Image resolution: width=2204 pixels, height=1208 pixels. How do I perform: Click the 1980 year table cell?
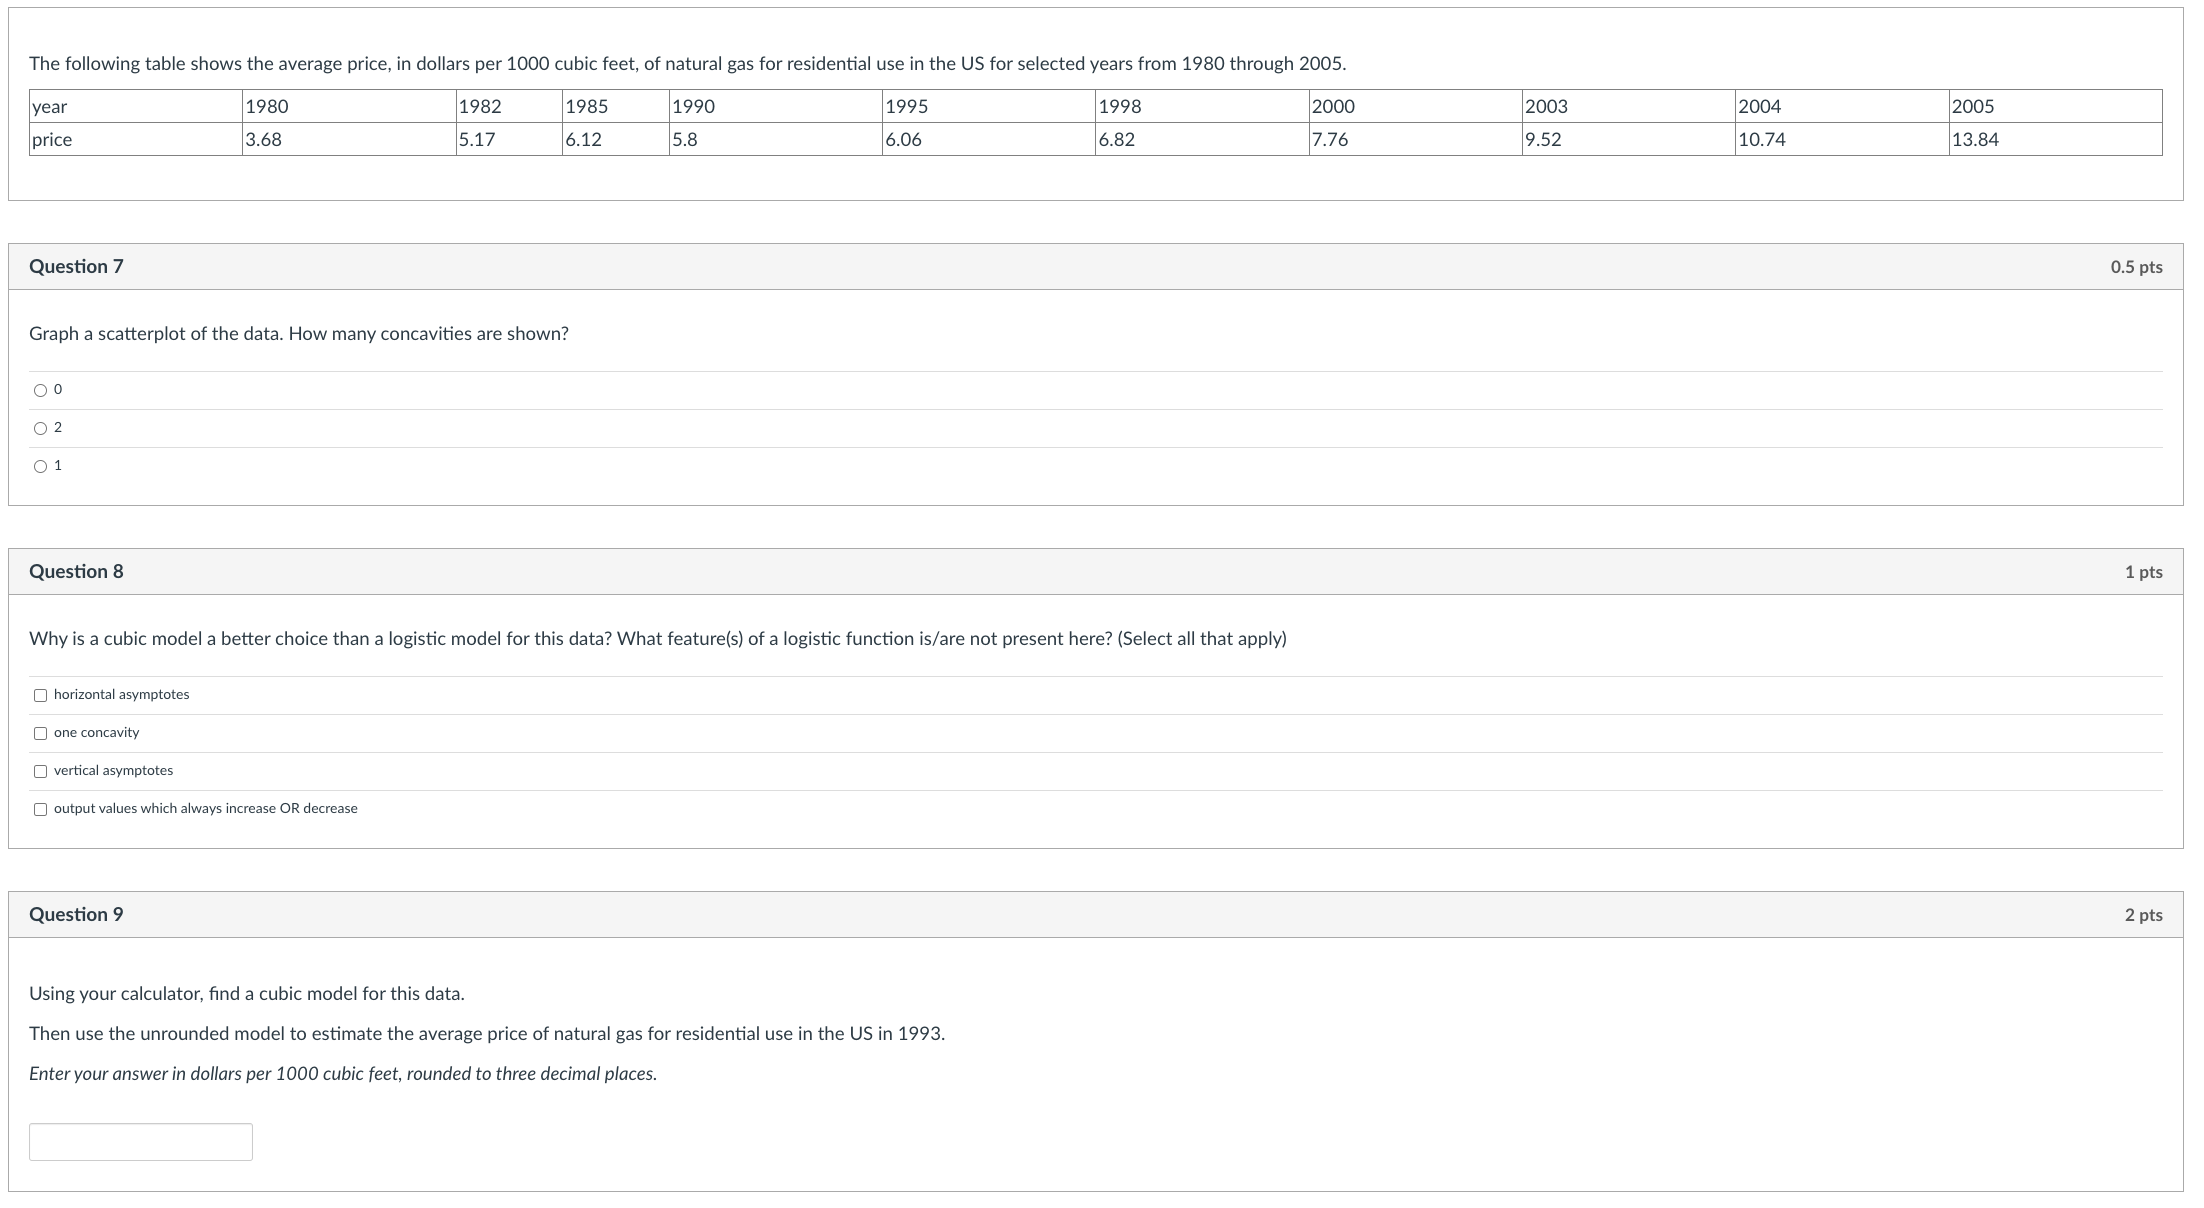[267, 107]
